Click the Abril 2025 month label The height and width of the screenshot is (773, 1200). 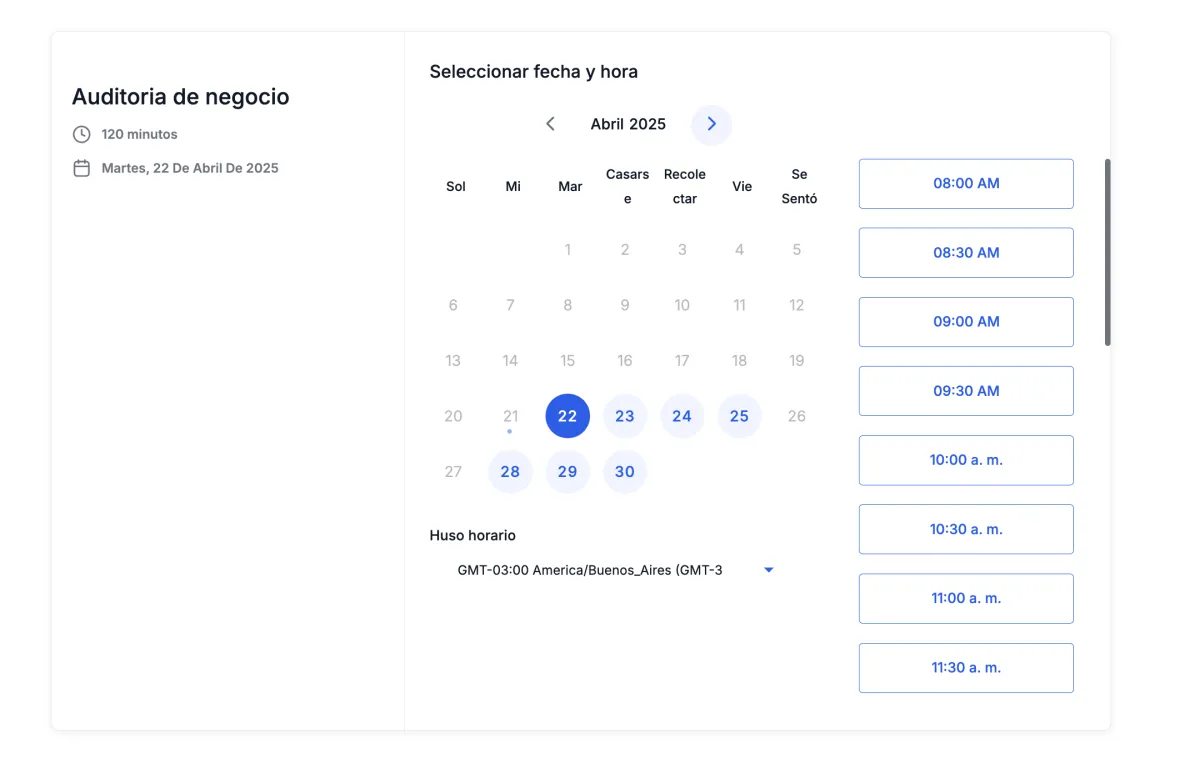pyautogui.click(x=628, y=124)
